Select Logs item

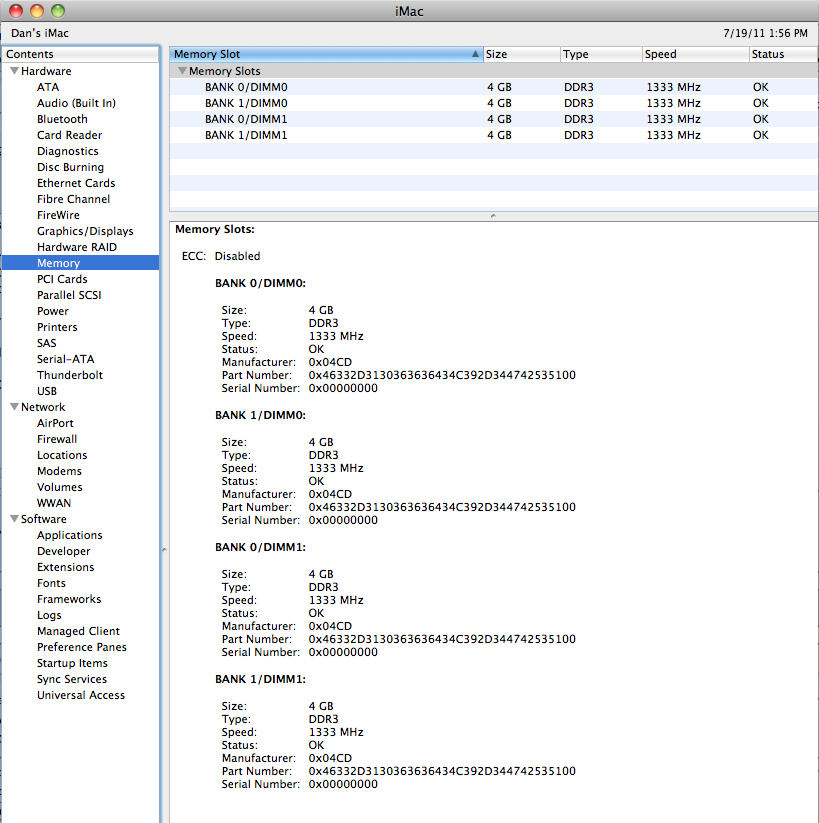(49, 615)
